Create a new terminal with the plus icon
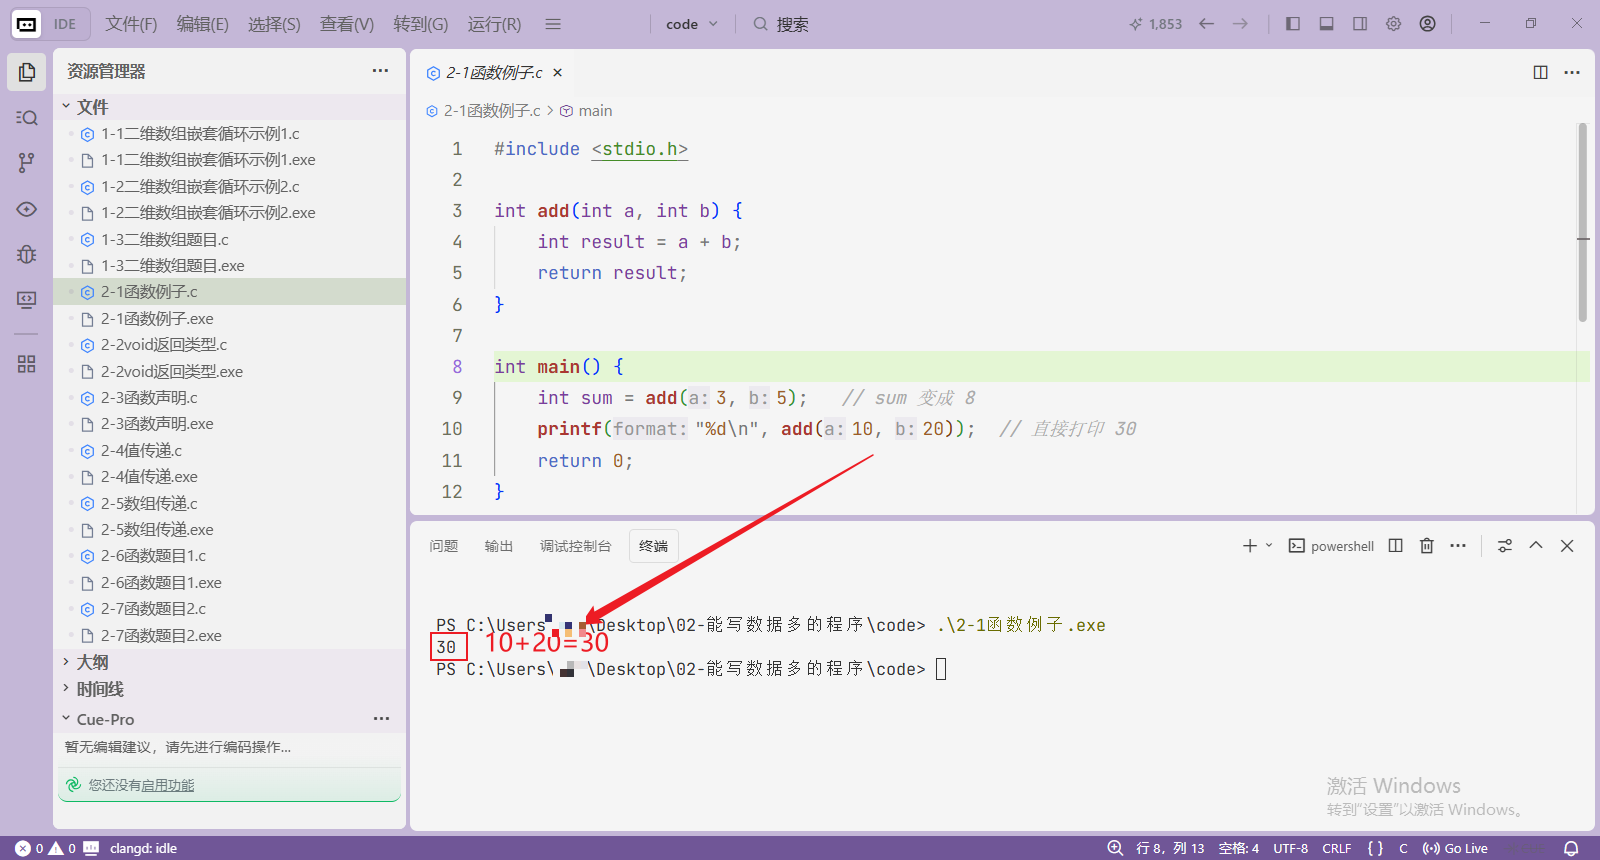 pyautogui.click(x=1249, y=546)
